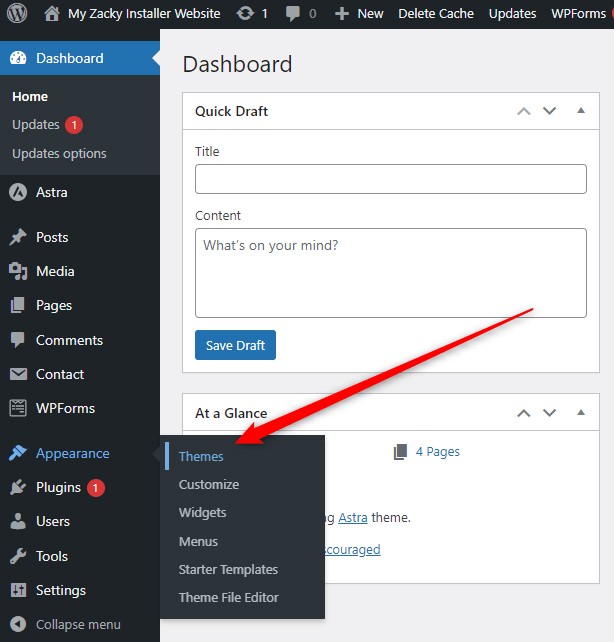Click the Tools wrench icon

click(x=18, y=556)
